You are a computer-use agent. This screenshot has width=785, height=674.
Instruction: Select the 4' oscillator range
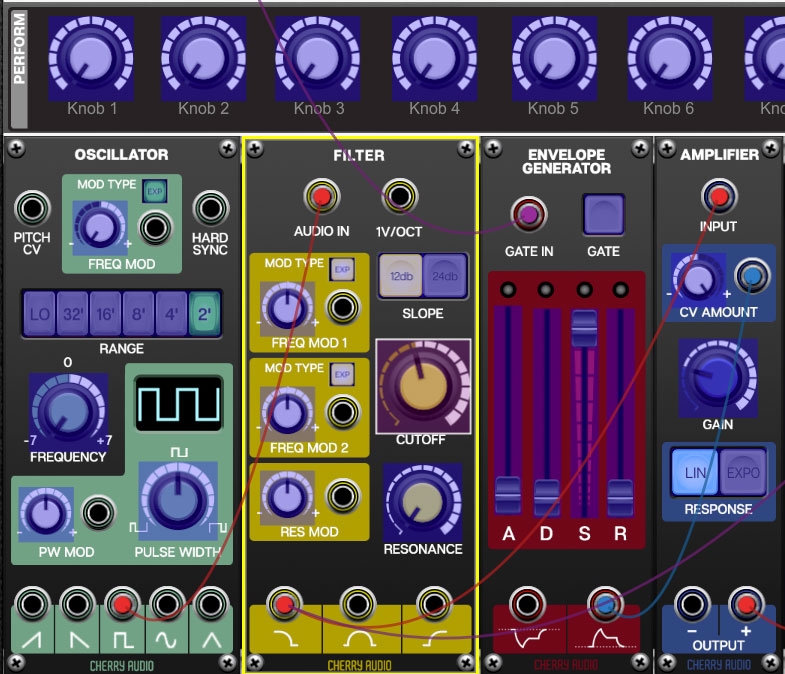(172, 314)
